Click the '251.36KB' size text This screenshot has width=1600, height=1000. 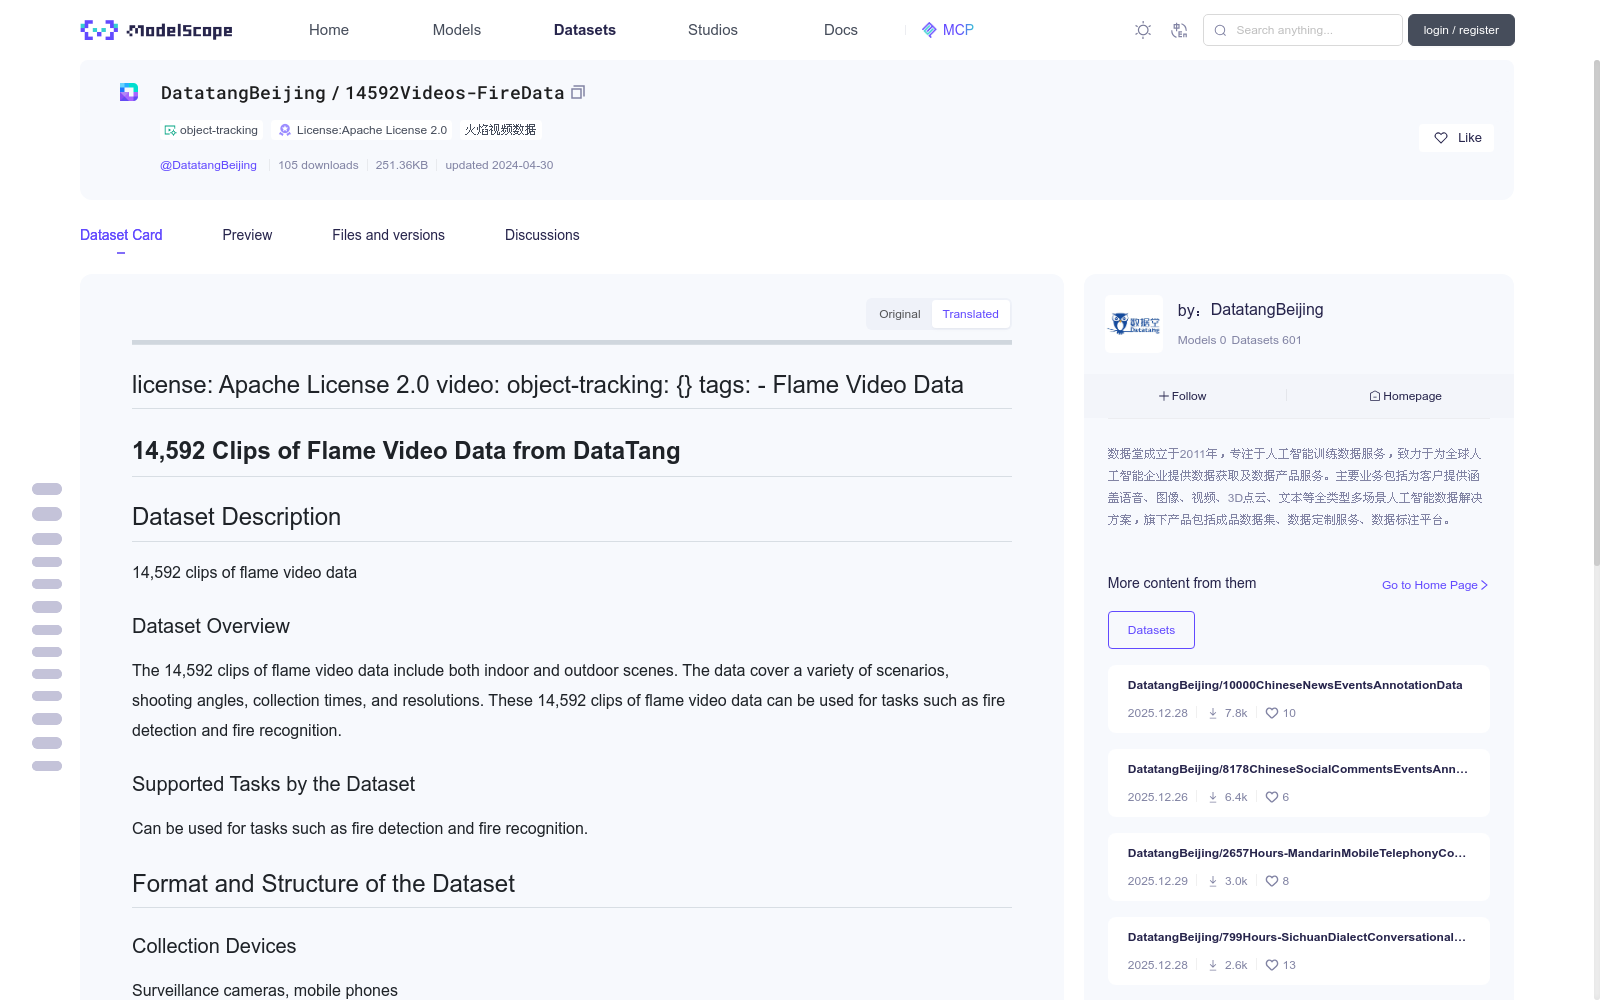pyautogui.click(x=402, y=165)
